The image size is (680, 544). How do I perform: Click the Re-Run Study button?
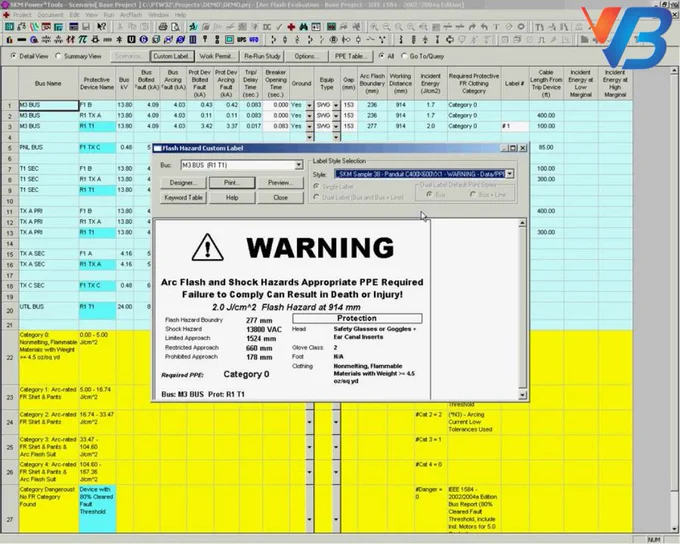[262, 56]
